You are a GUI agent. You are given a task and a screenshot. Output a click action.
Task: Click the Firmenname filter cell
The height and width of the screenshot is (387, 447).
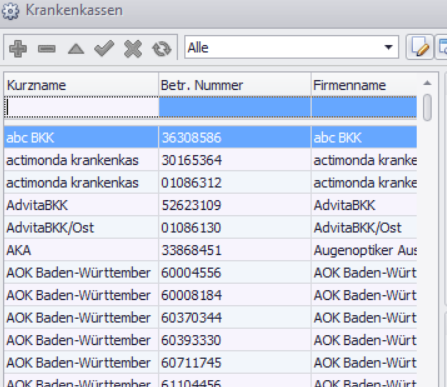click(364, 107)
